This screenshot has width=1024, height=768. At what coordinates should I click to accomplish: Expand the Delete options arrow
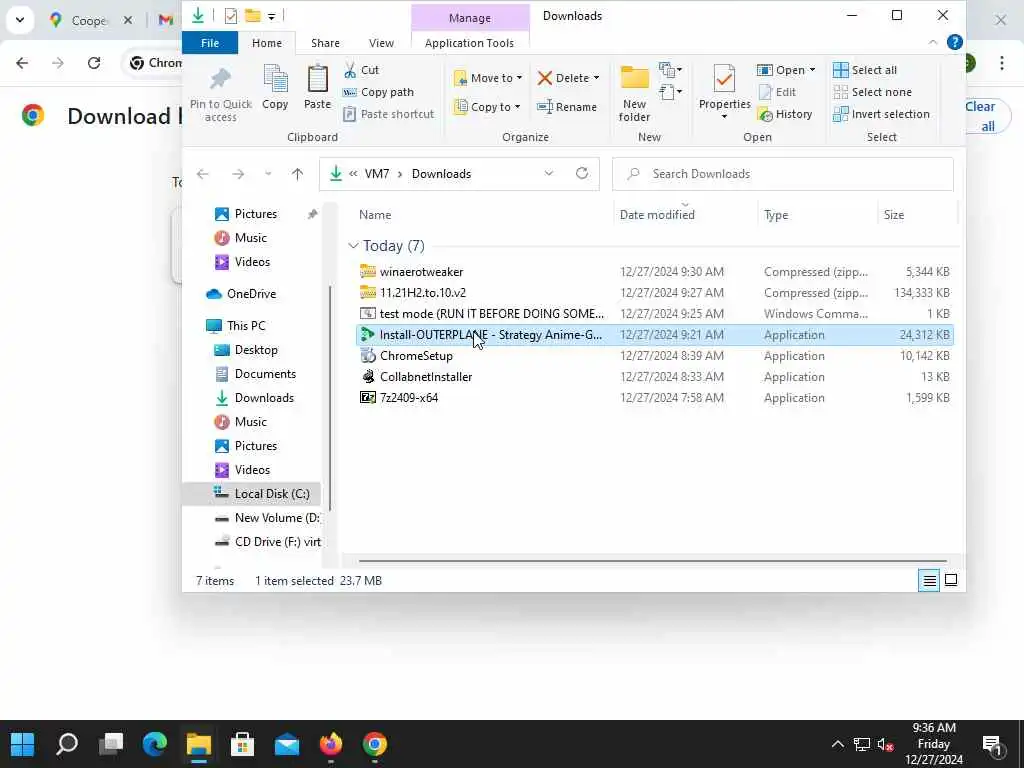coord(596,78)
